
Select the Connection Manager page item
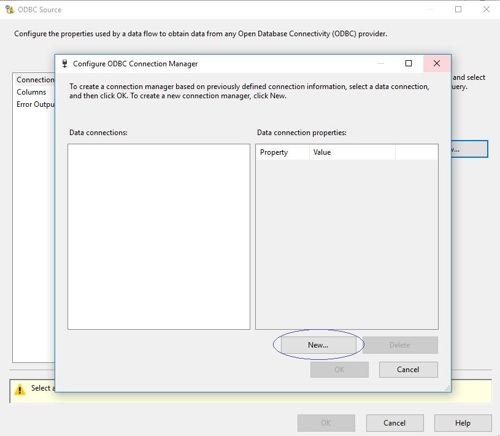pyautogui.click(x=35, y=80)
